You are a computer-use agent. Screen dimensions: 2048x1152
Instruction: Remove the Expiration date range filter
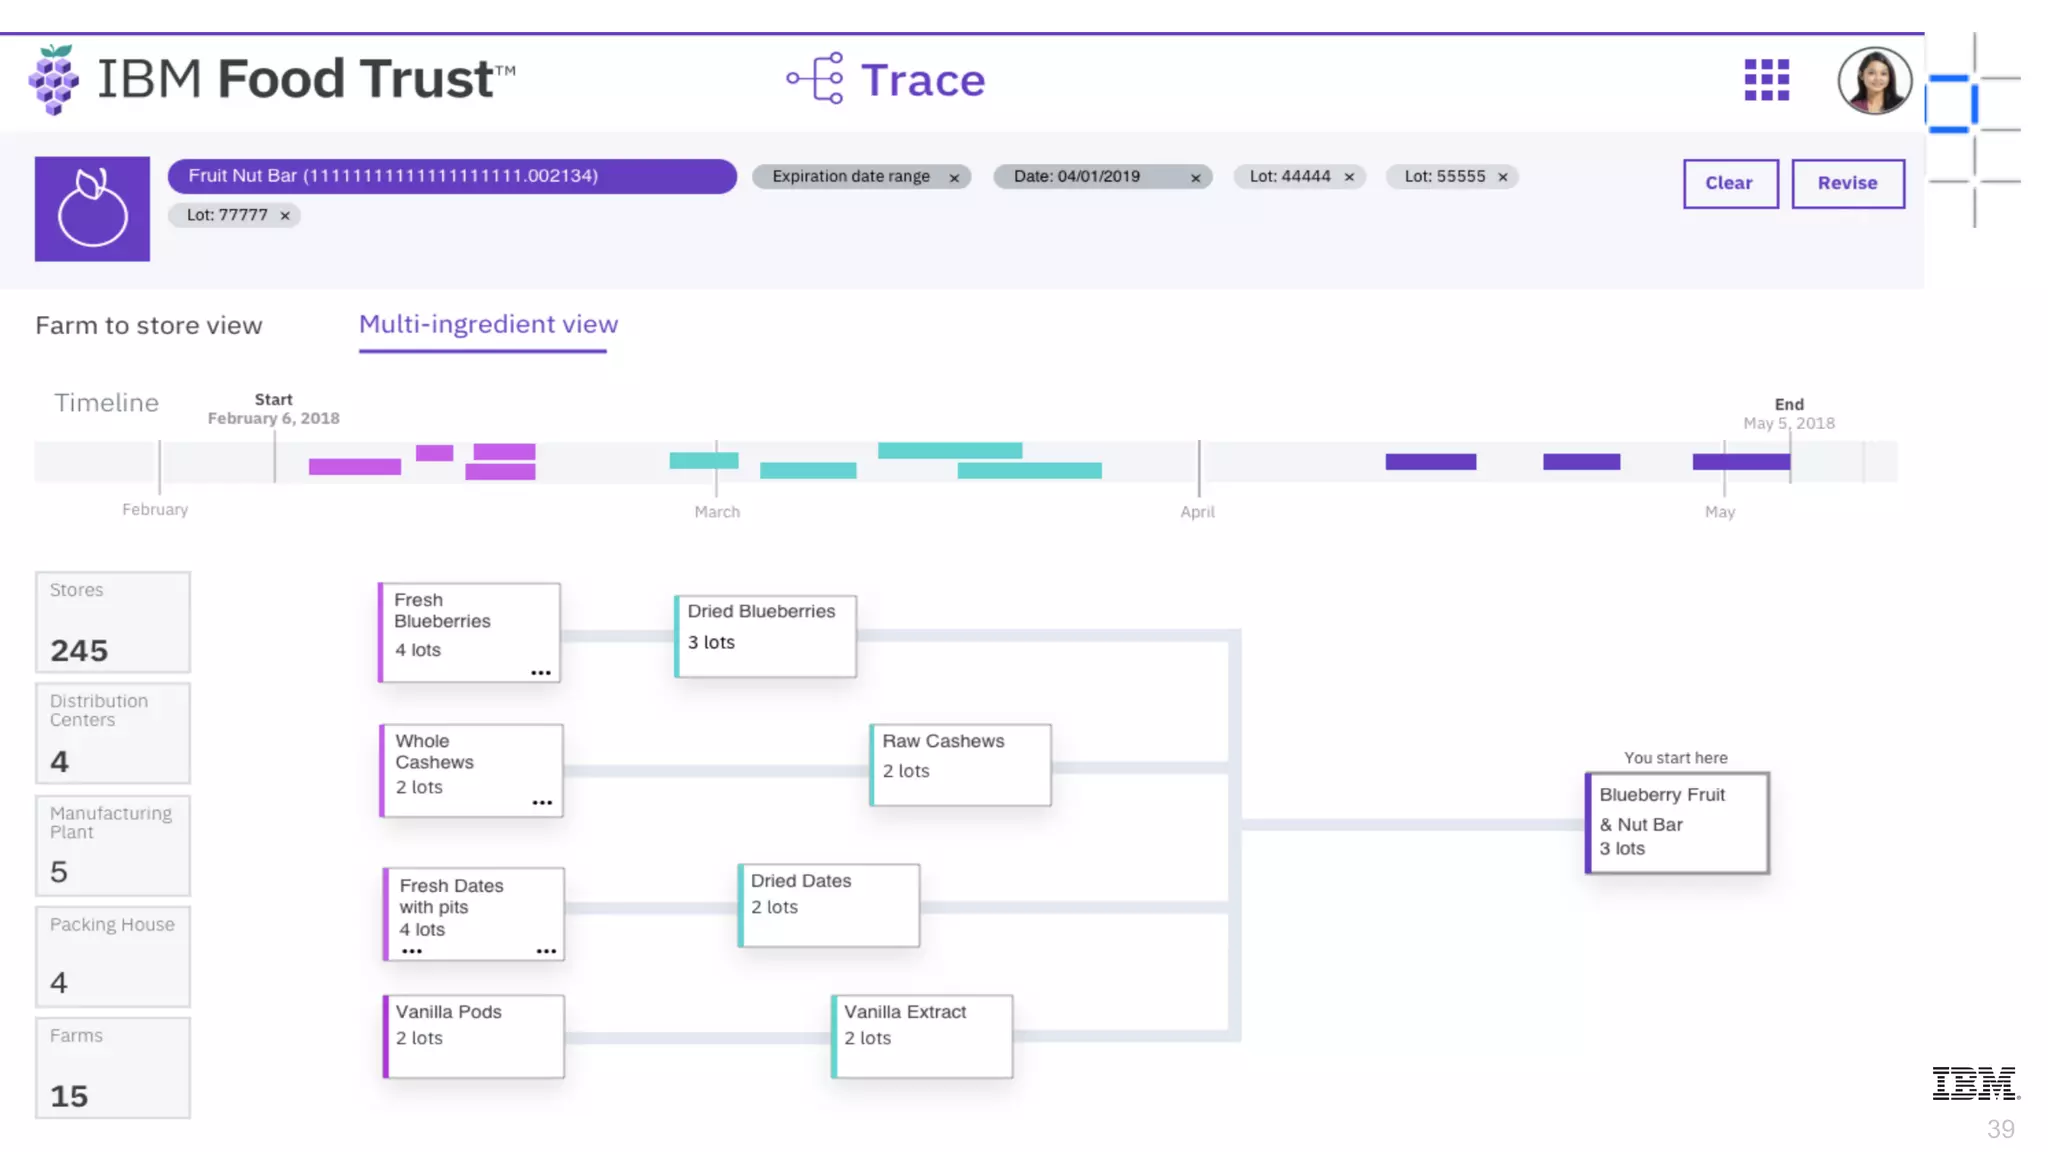pos(954,178)
